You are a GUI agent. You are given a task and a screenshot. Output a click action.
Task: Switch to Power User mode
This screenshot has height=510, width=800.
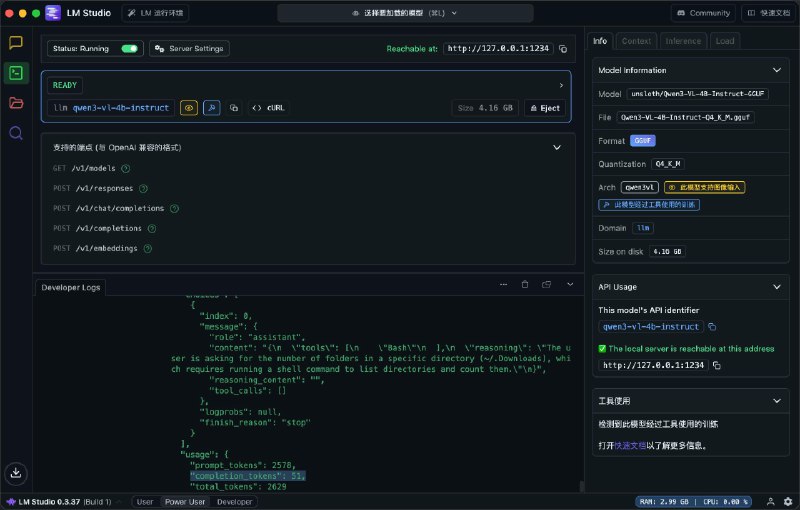click(x=185, y=502)
